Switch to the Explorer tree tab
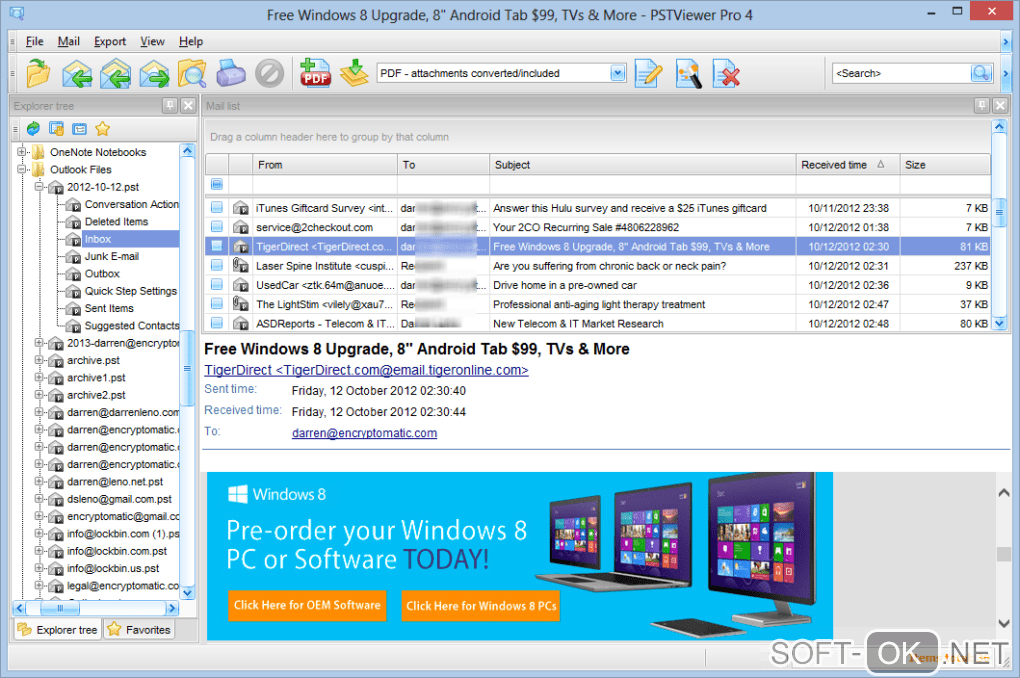Image resolution: width=1020 pixels, height=678 pixels. 58,629
